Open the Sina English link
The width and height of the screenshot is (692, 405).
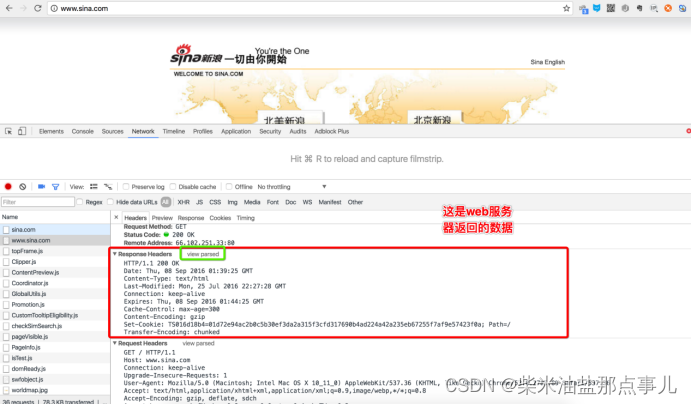[x=548, y=62]
